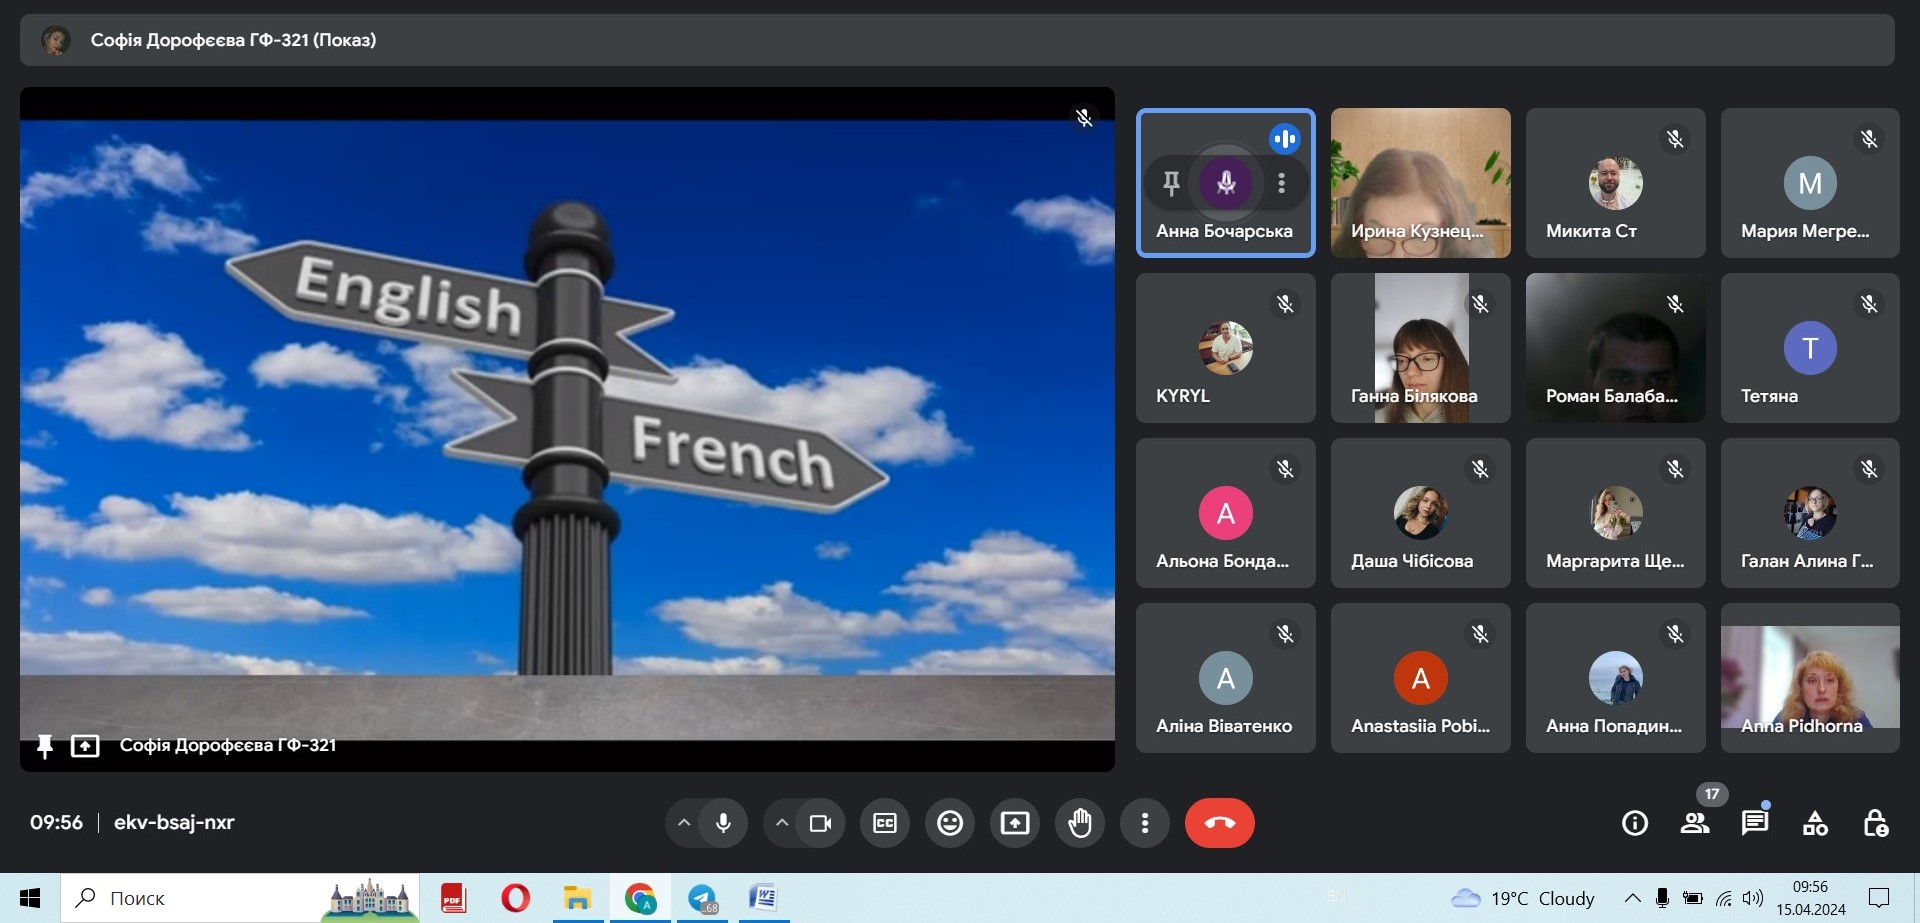Select Anna Pidhorna's video tile

tap(1809, 678)
